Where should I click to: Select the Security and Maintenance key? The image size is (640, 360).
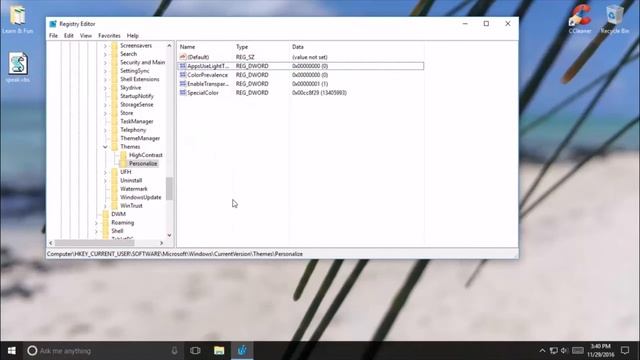(x=142, y=62)
